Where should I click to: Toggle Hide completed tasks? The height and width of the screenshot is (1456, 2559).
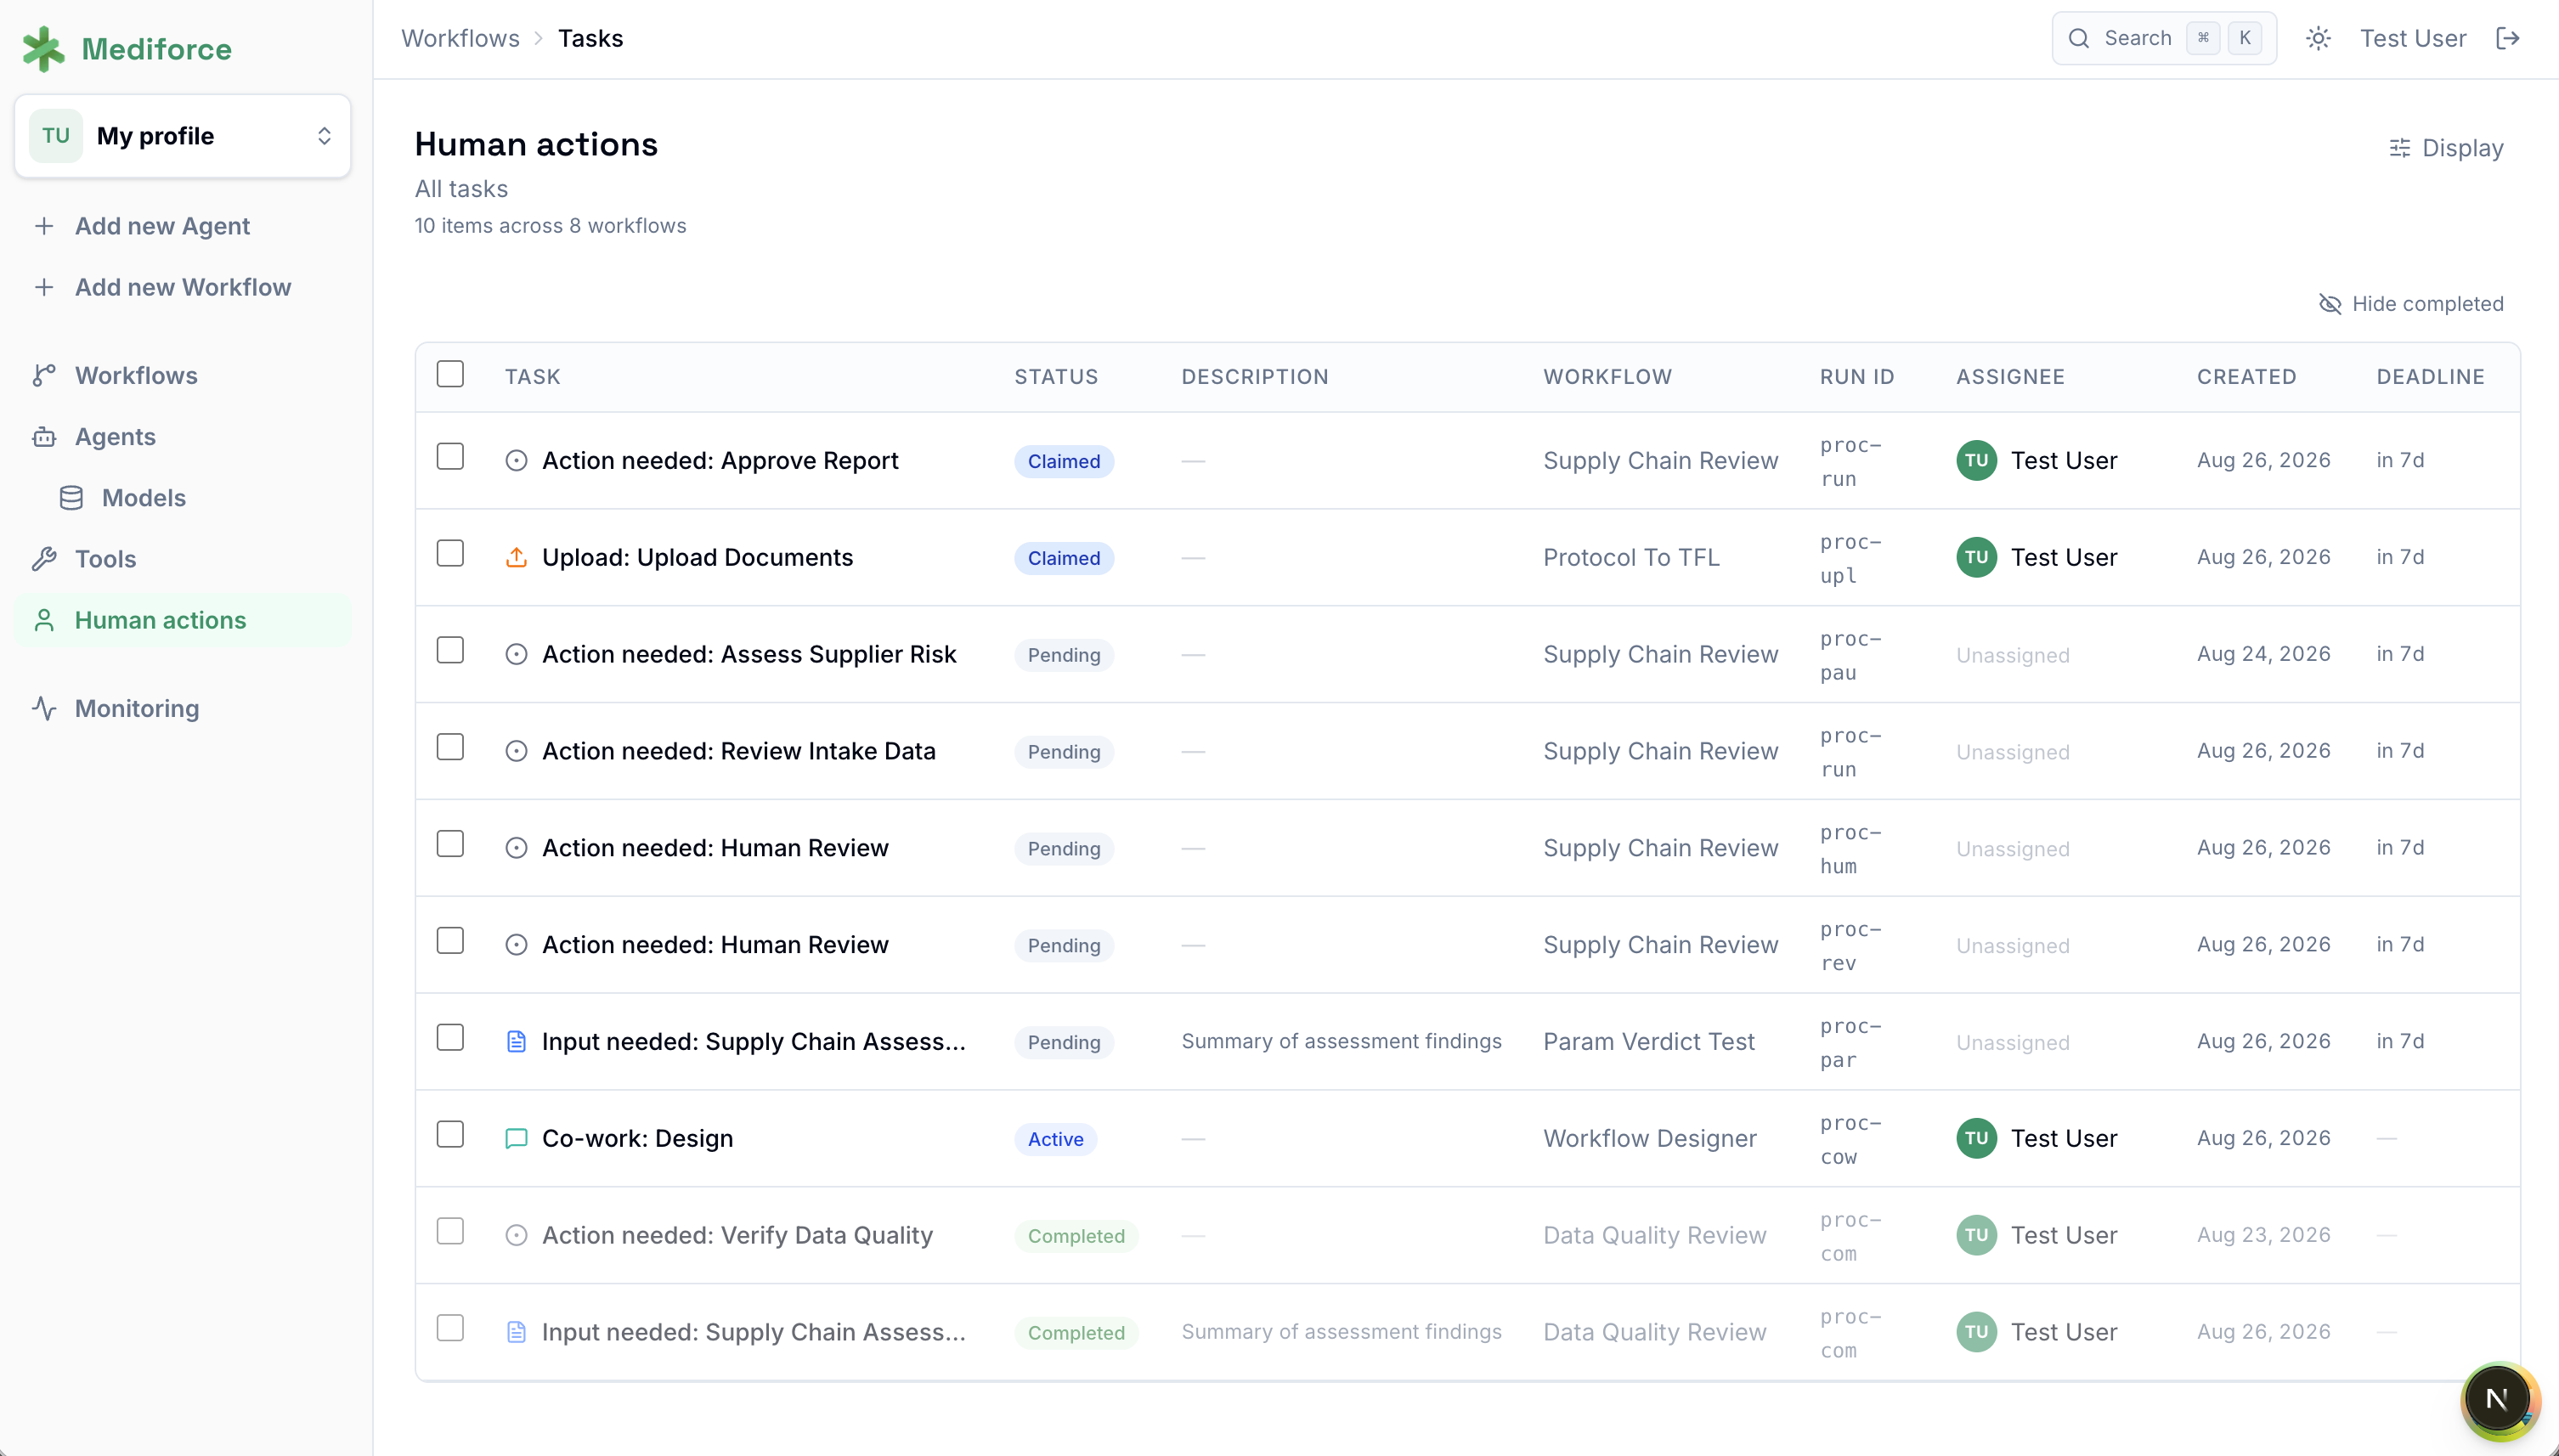click(x=2411, y=304)
